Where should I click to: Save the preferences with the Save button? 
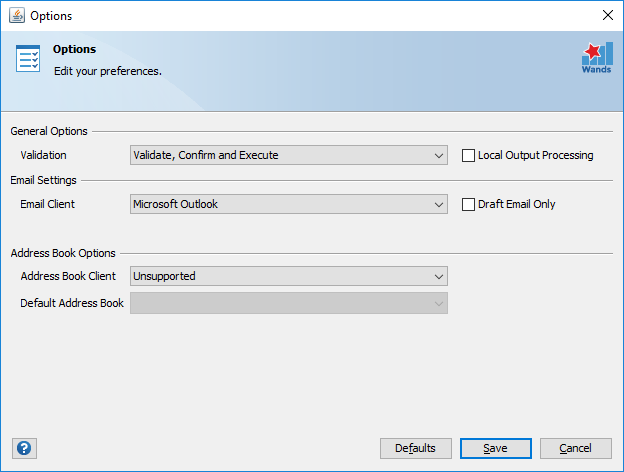pyautogui.click(x=495, y=448)
